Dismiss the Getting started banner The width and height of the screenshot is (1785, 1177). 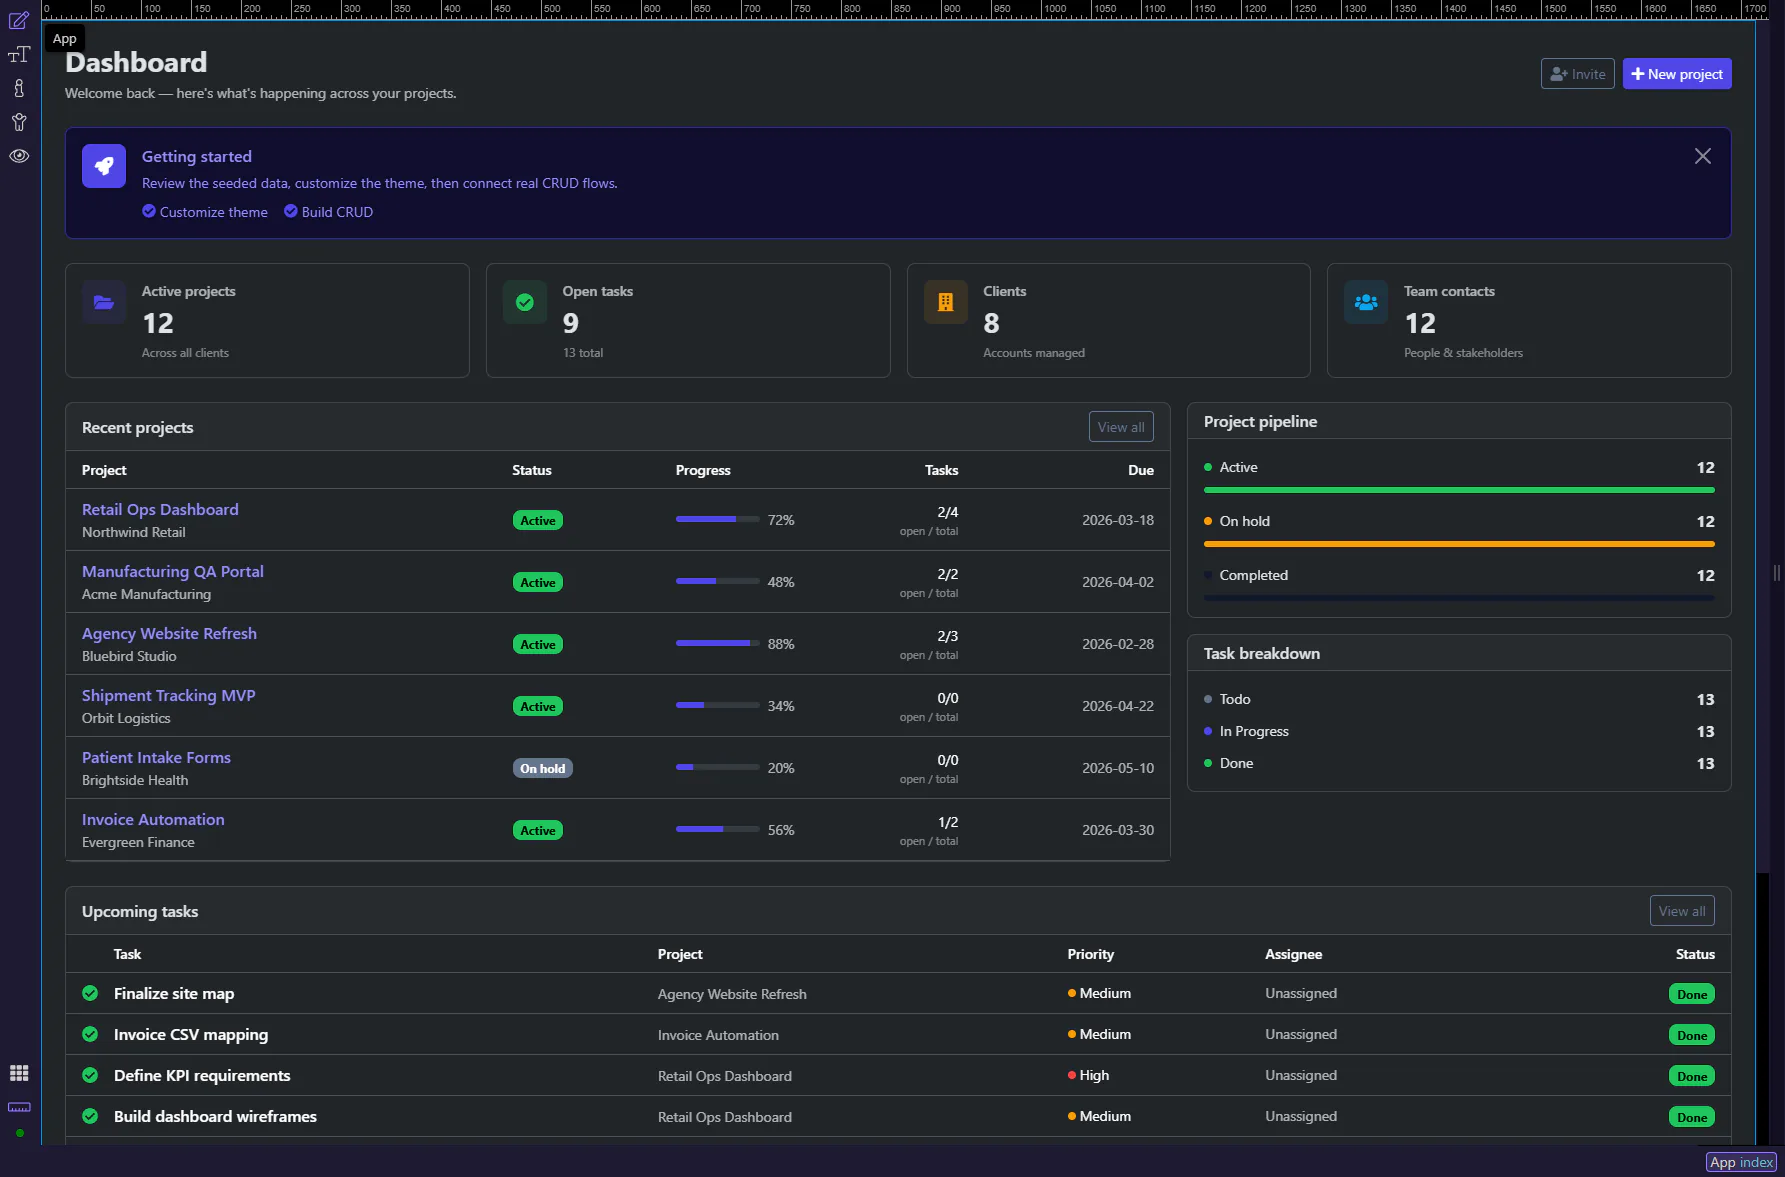1702,156
